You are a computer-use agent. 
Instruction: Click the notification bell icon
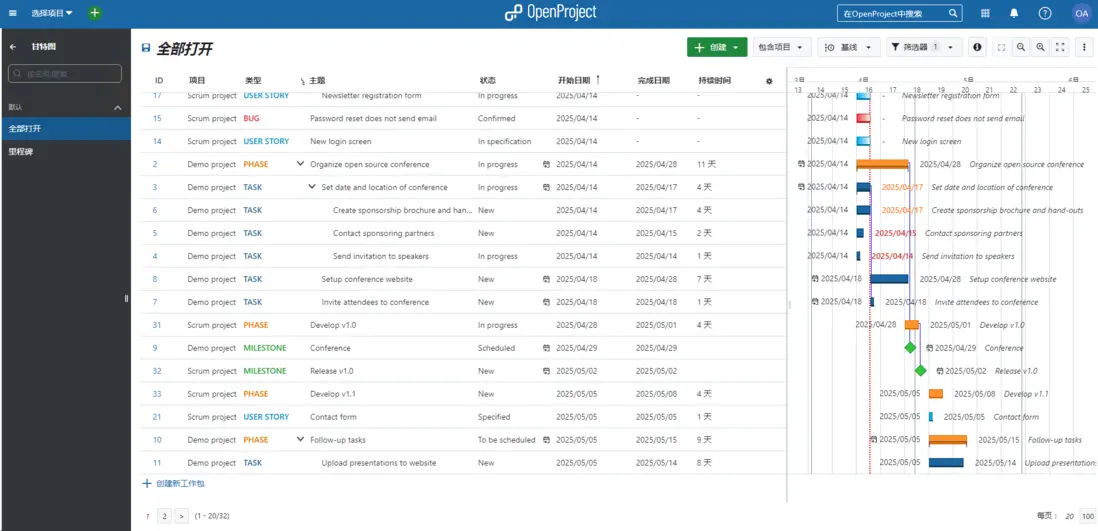tap(1014, 13)
